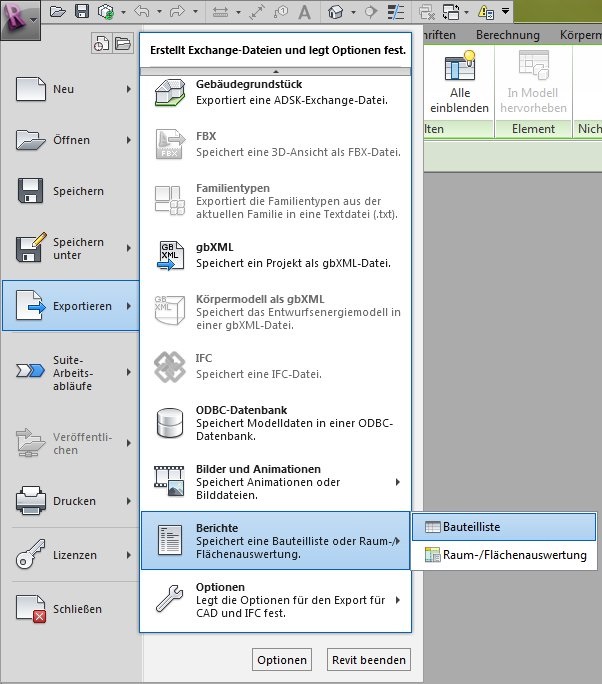Viewport: 602px width, 684px height.
Task: Expand the Neu submenu arrow
Action: [129, 90]
